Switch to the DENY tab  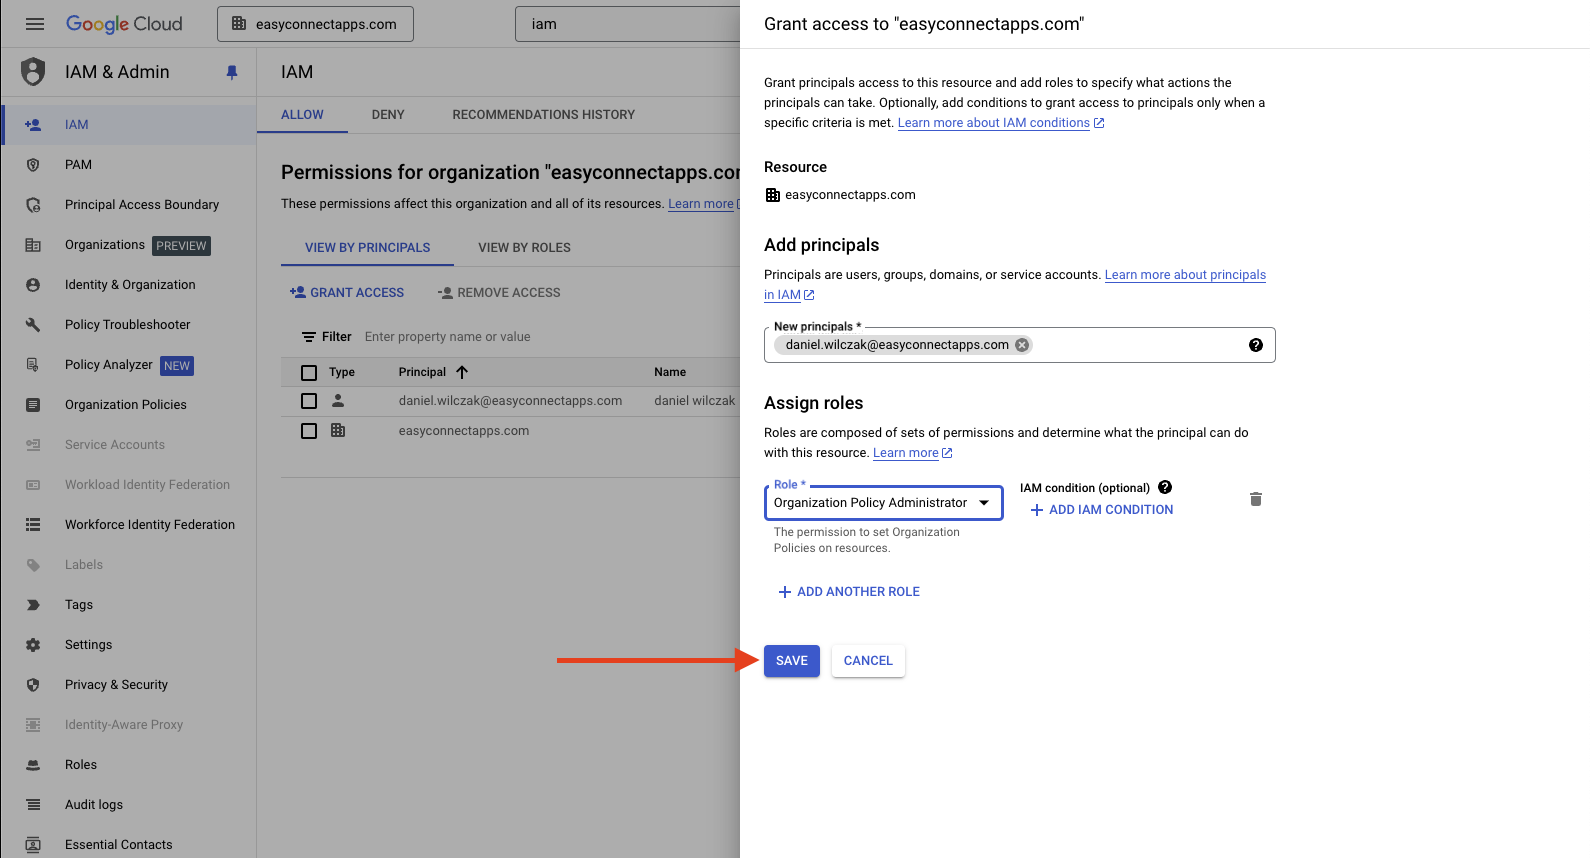(x=388, y=115)
